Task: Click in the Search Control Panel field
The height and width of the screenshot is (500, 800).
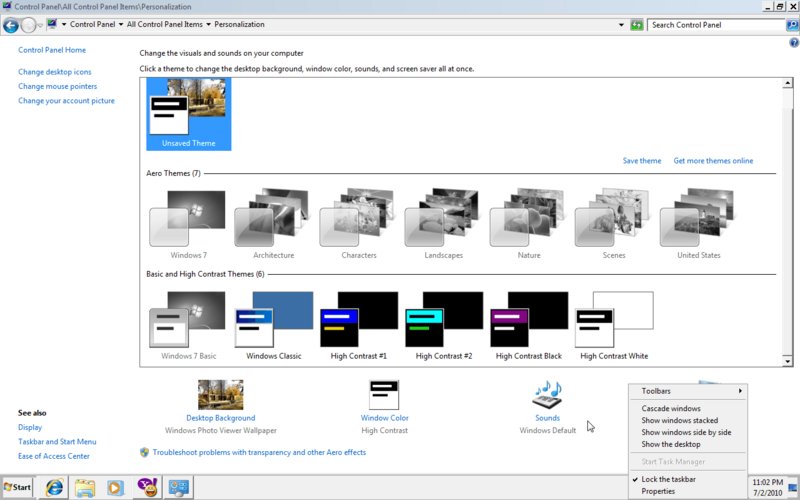Action: point(710,24)
